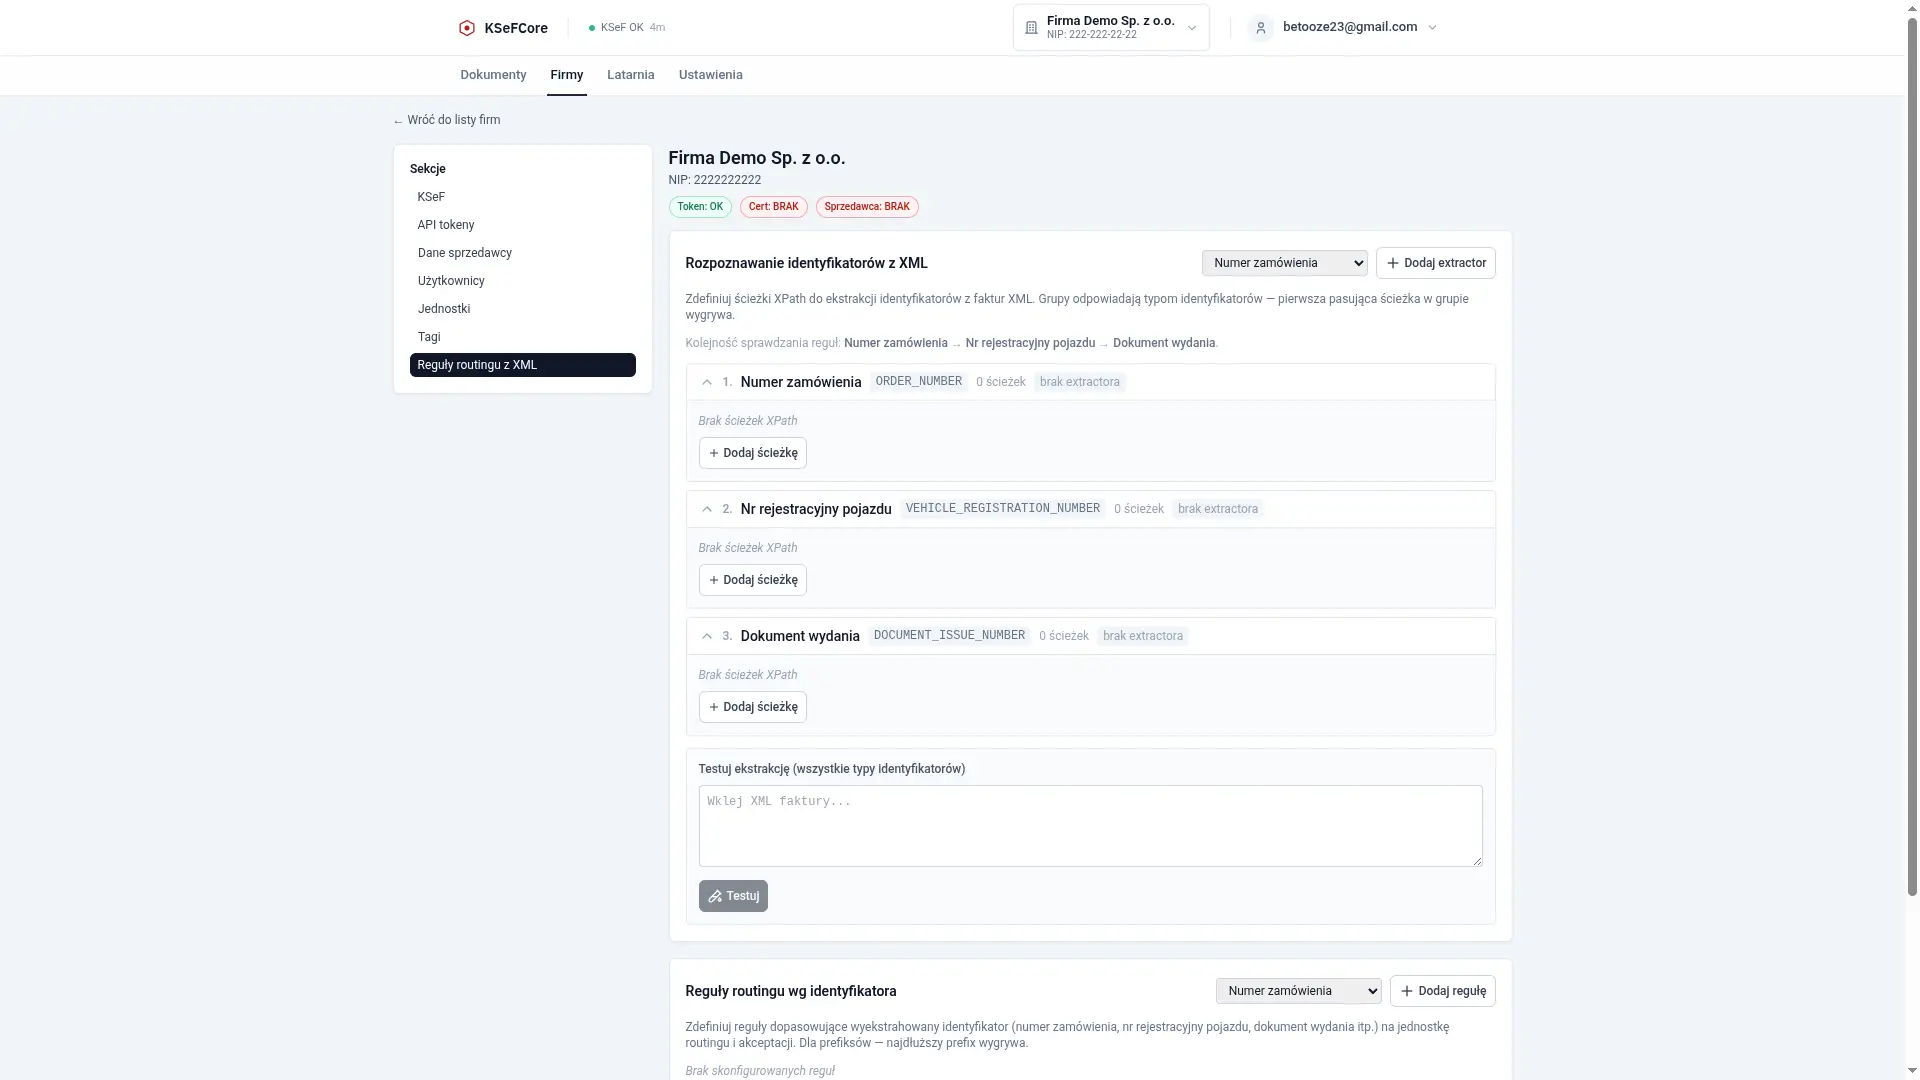The image size is (1920, 1080).
Task: Select the KSeF section in the sidebar
Action: pyautogui.click(x=522, y=197)
